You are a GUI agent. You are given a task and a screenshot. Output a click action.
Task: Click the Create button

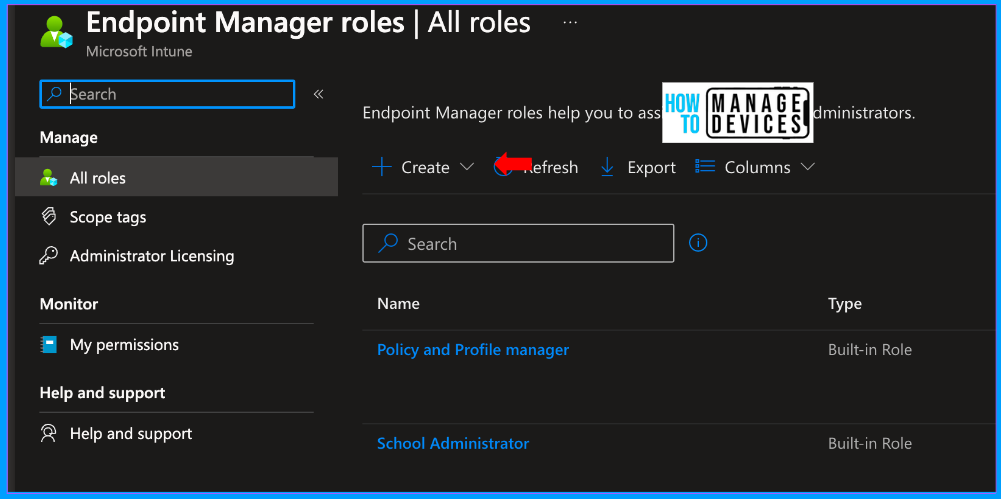pyautogui.click(x=423, y=167)
